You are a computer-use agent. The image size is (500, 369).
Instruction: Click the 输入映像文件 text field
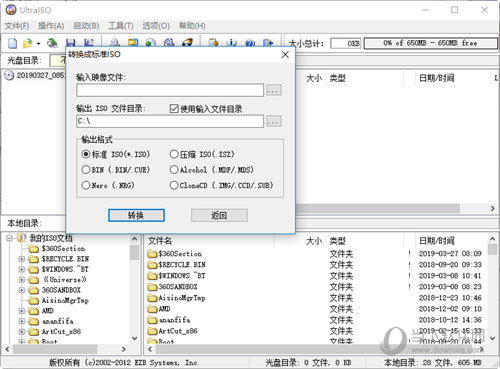click(x=170, y=90)
